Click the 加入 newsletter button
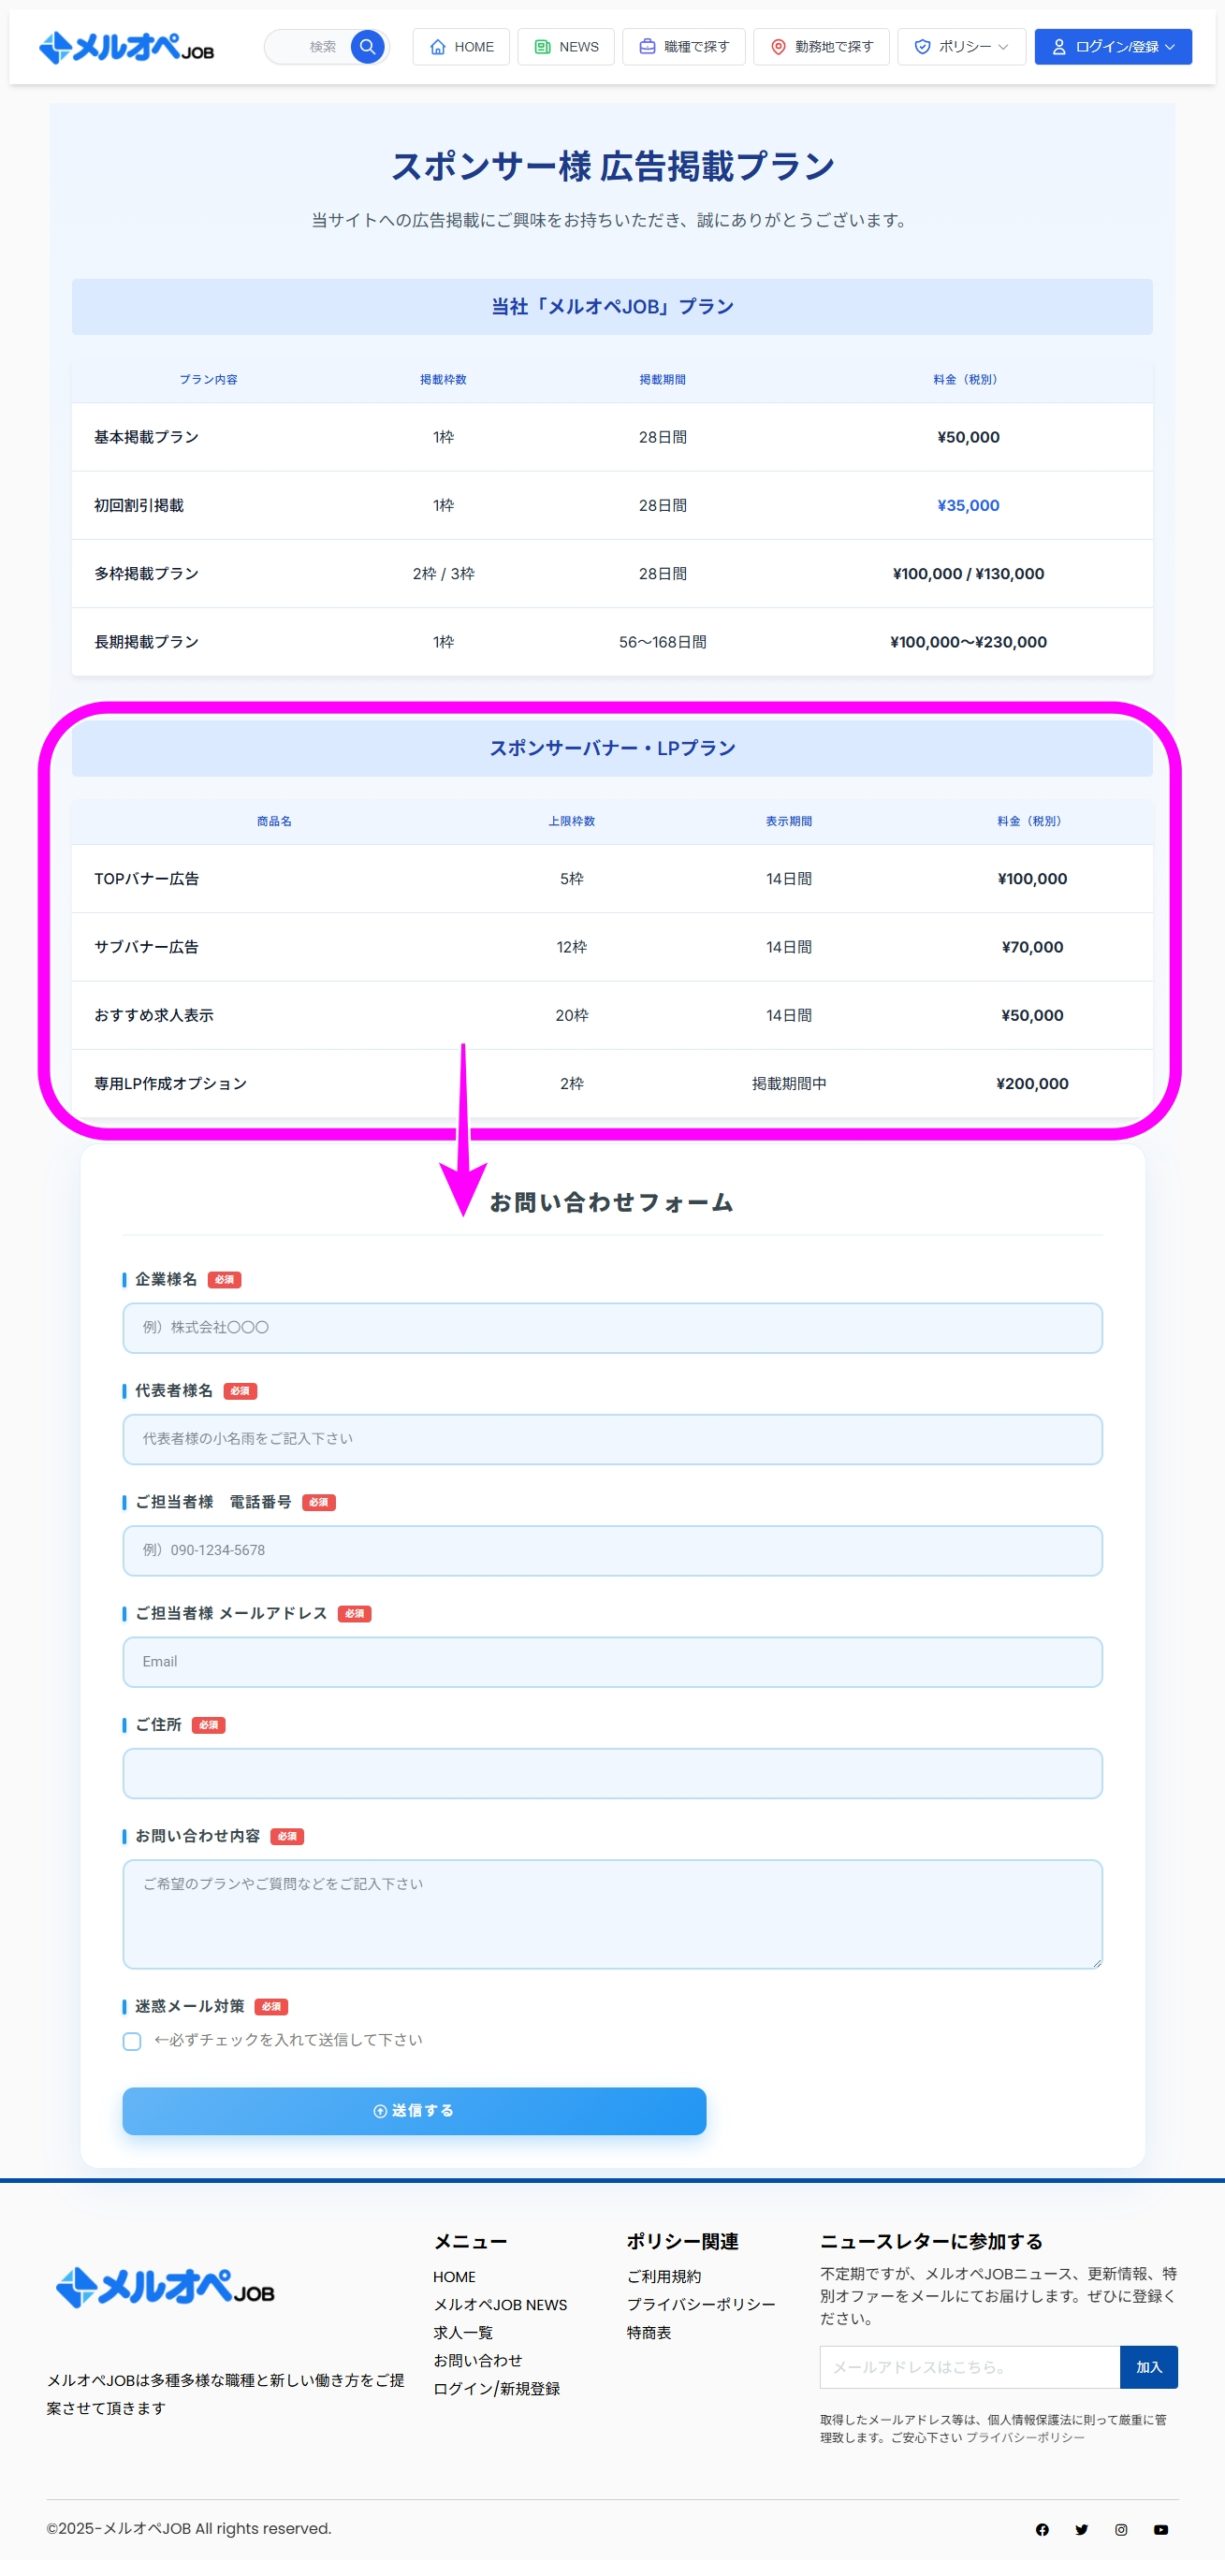Screen dimensions: 1225x2560 tap(1149, 2367)
